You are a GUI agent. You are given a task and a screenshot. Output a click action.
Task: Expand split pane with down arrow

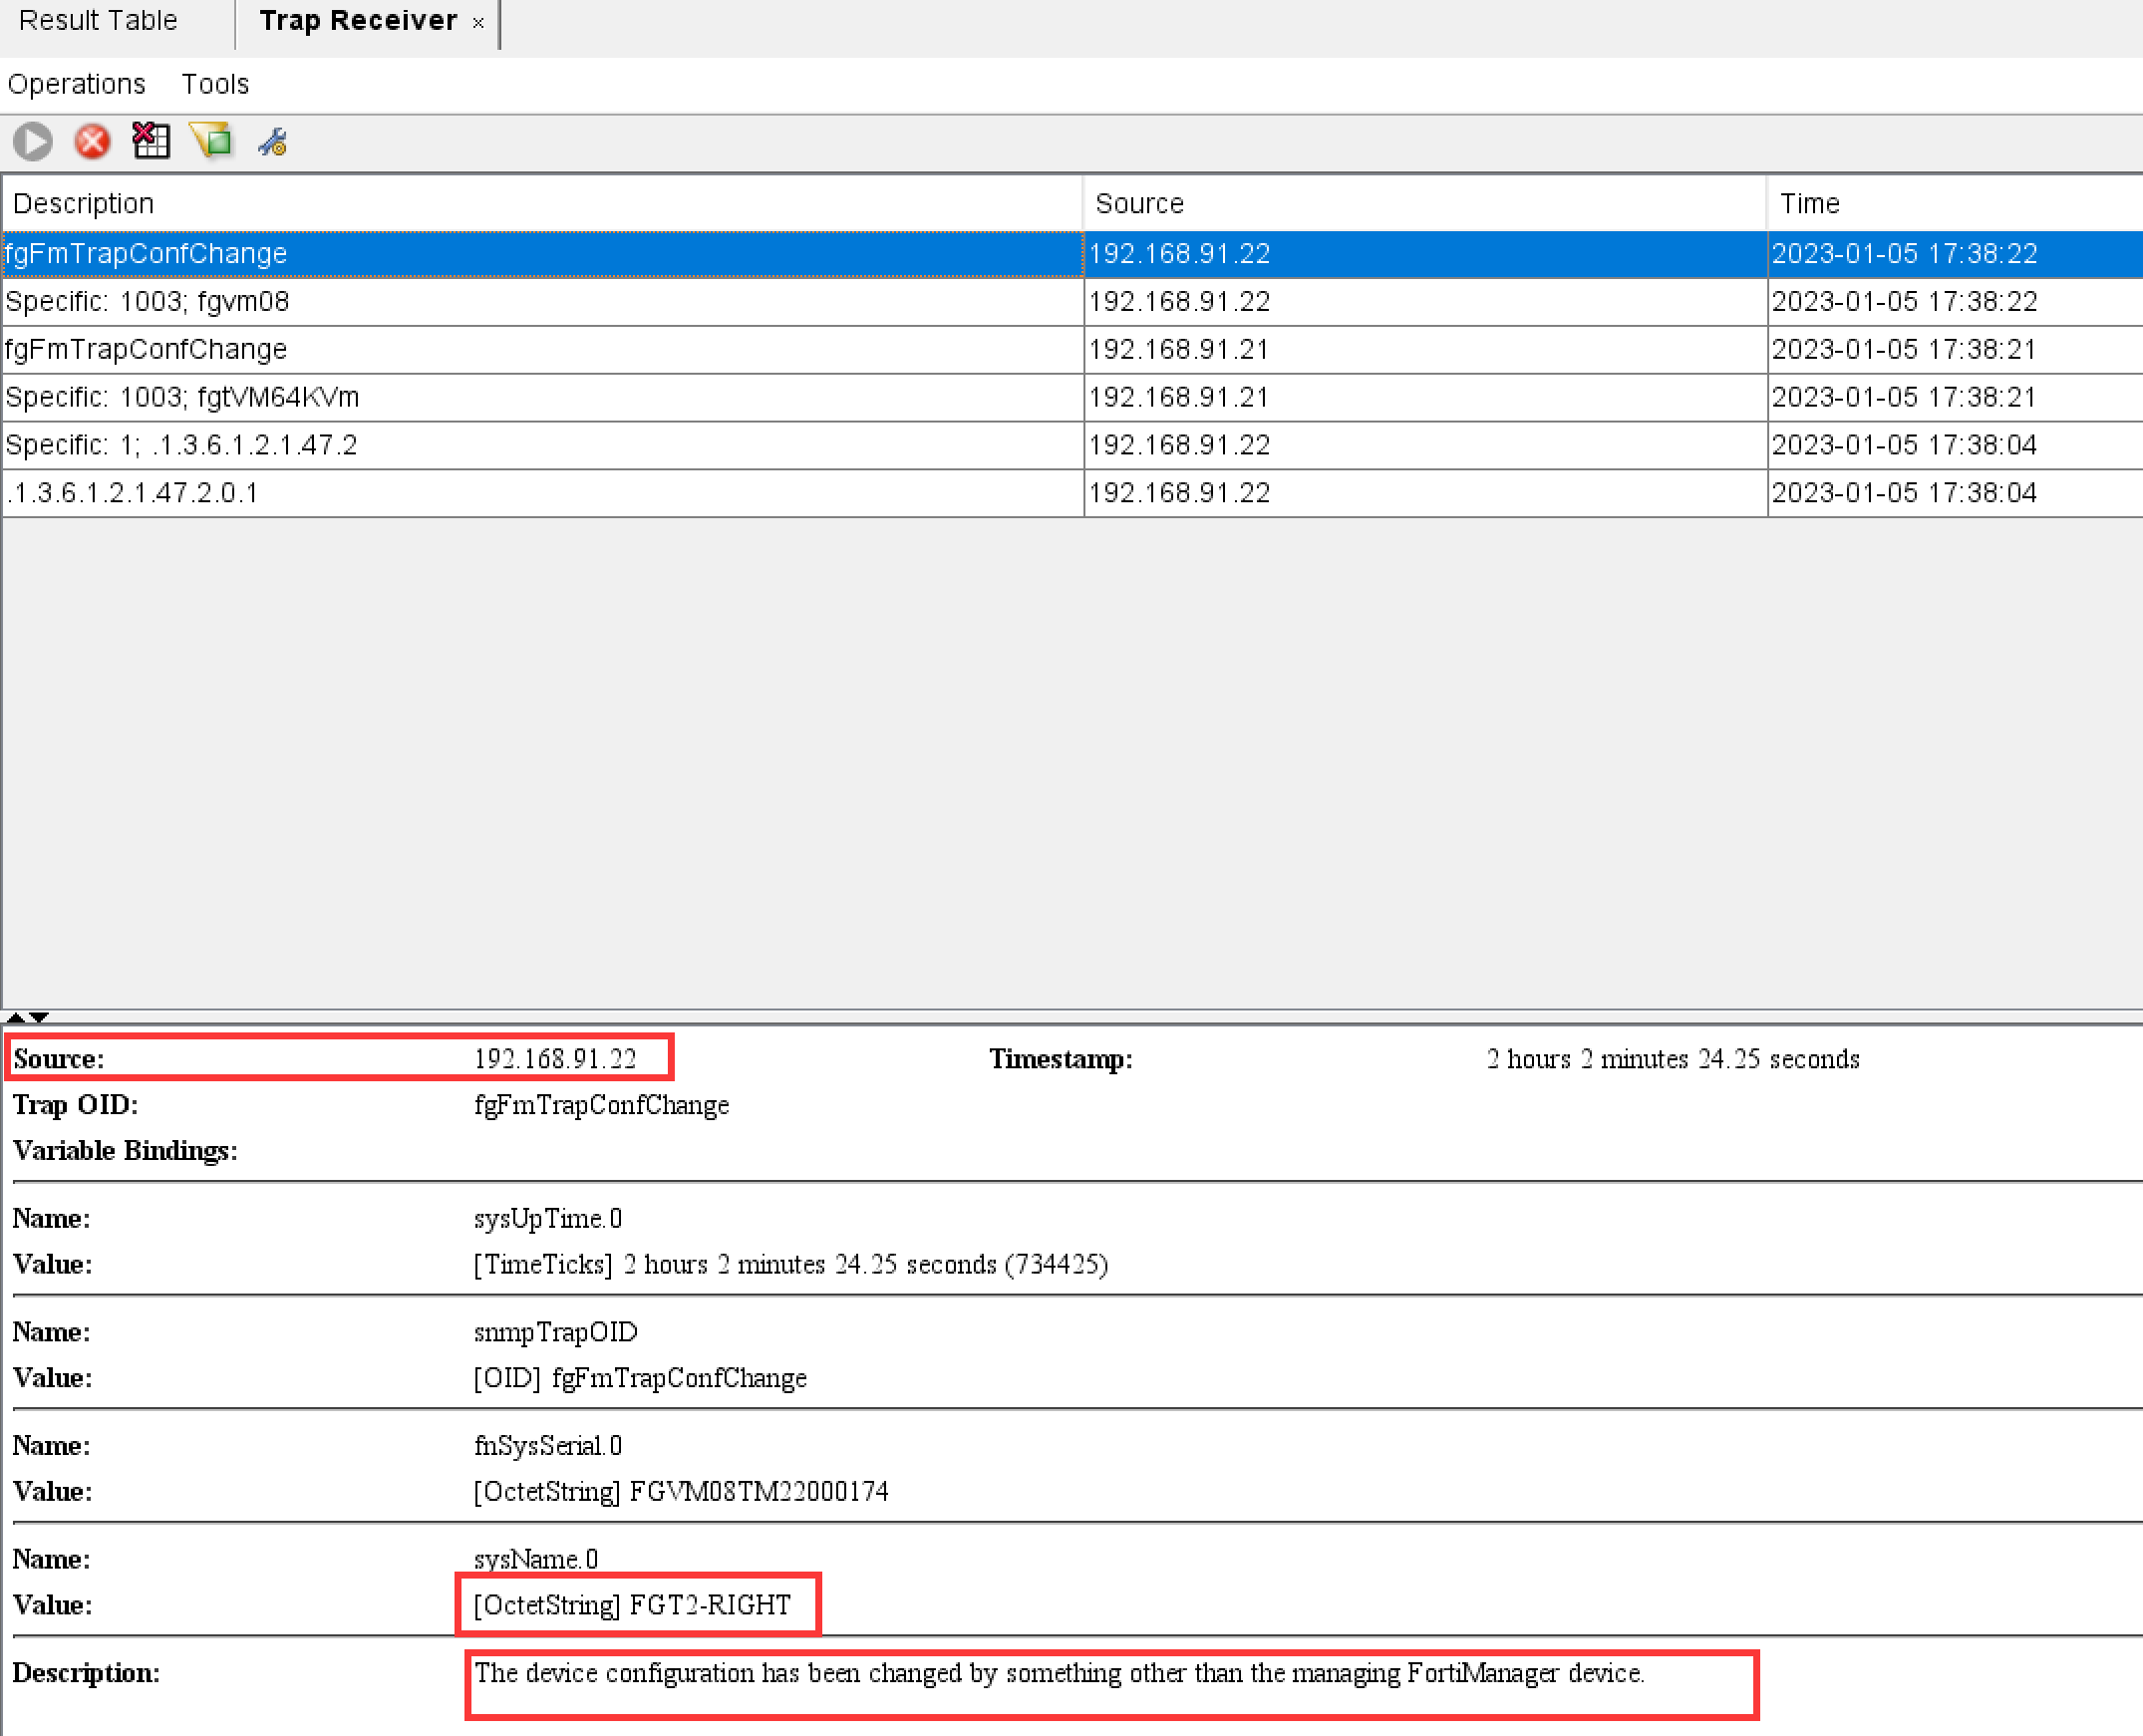coord(39,1017)
